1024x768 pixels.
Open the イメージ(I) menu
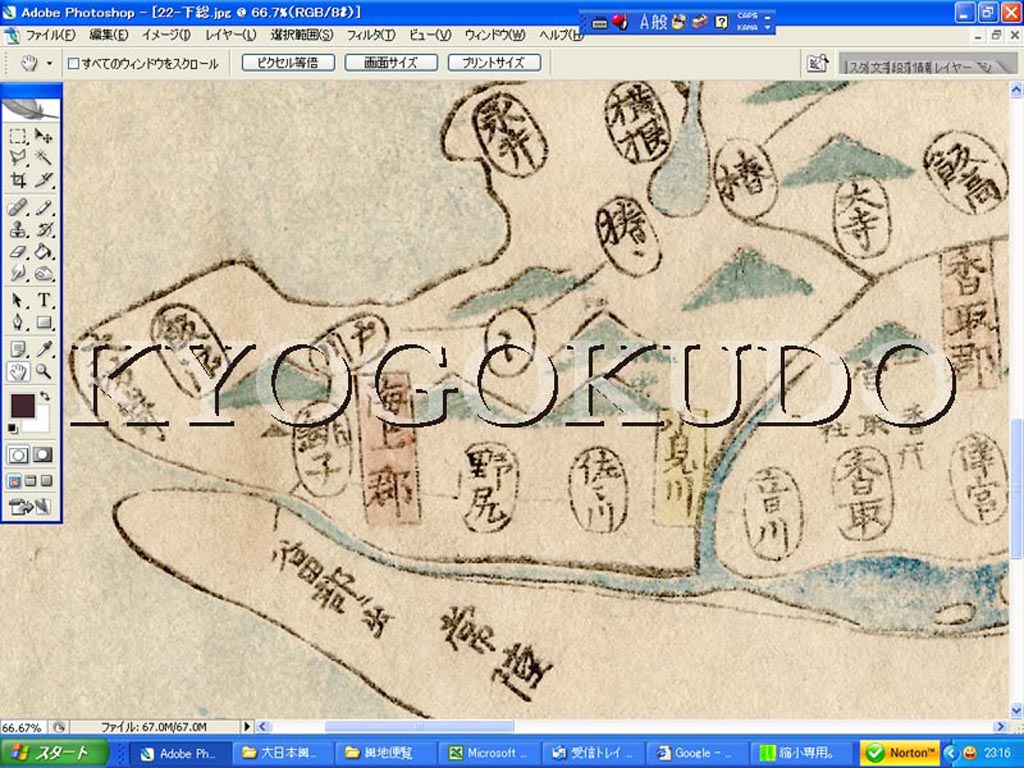click(x=166, y=35)
